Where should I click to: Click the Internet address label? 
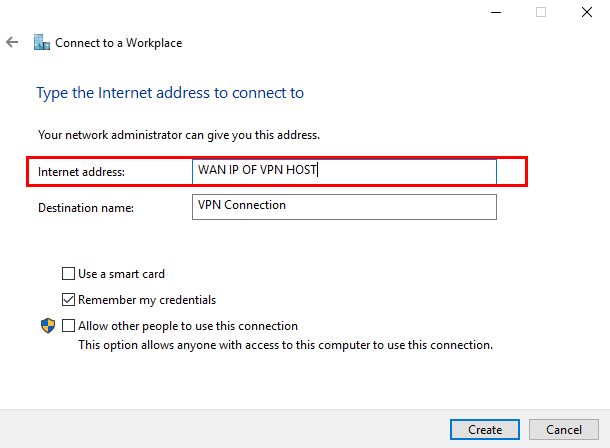pyautogui.click(x=82, y=172)
